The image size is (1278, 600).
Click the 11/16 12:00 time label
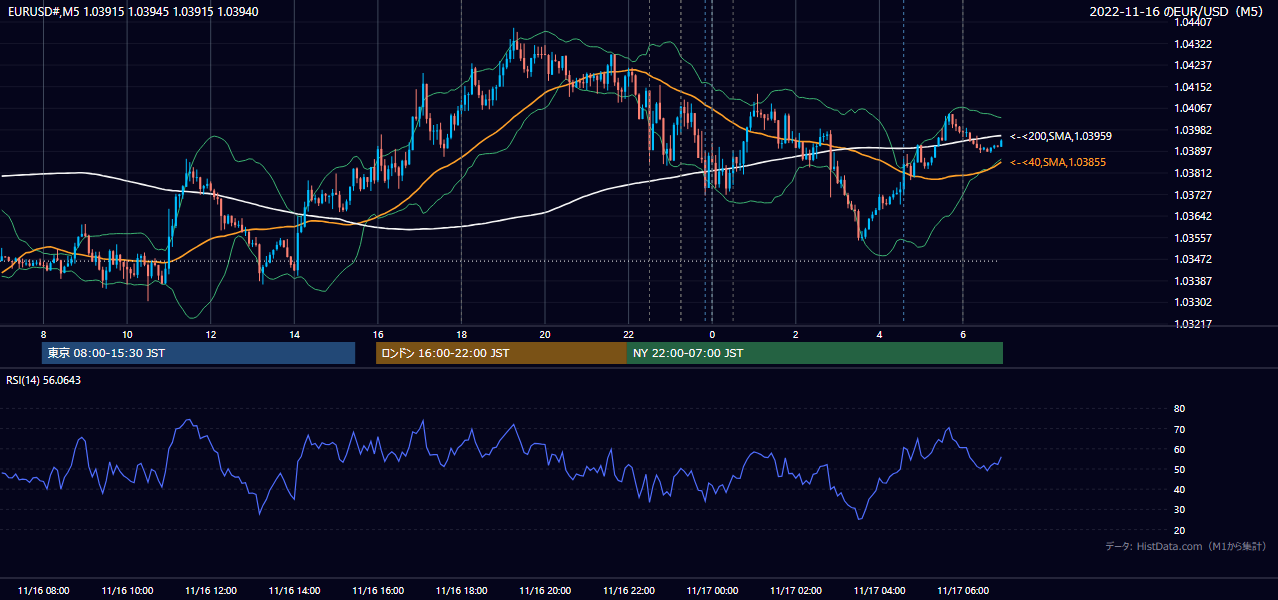click(x=211, y=591)
